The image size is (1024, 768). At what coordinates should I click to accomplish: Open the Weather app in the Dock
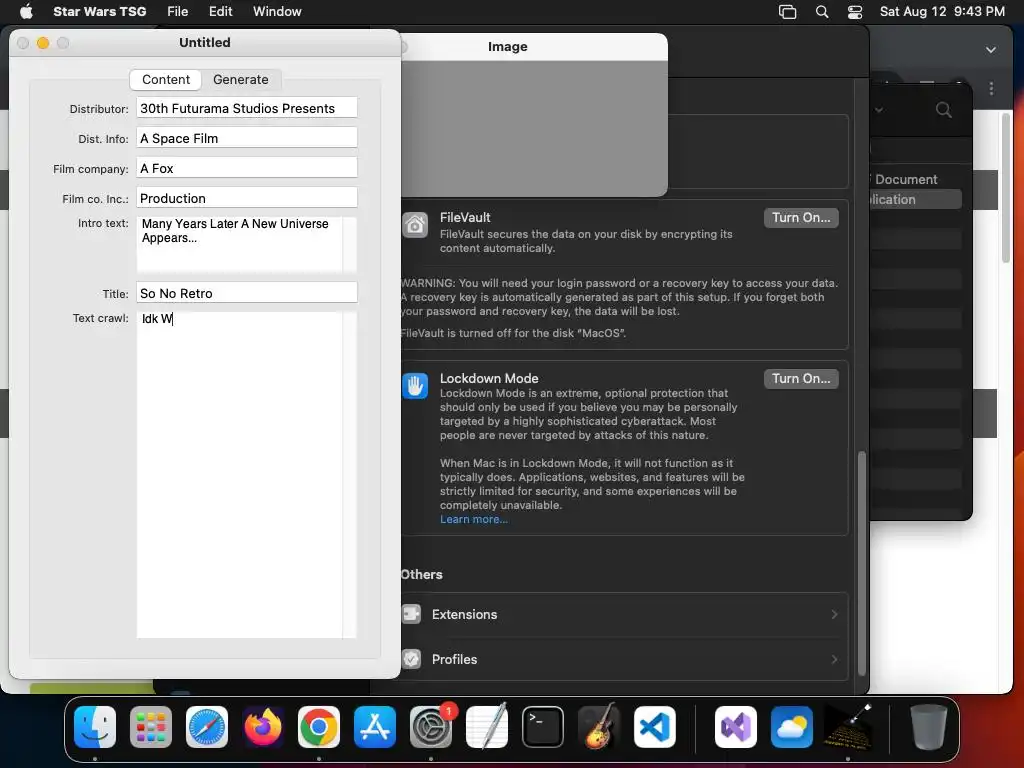[792, 727]
